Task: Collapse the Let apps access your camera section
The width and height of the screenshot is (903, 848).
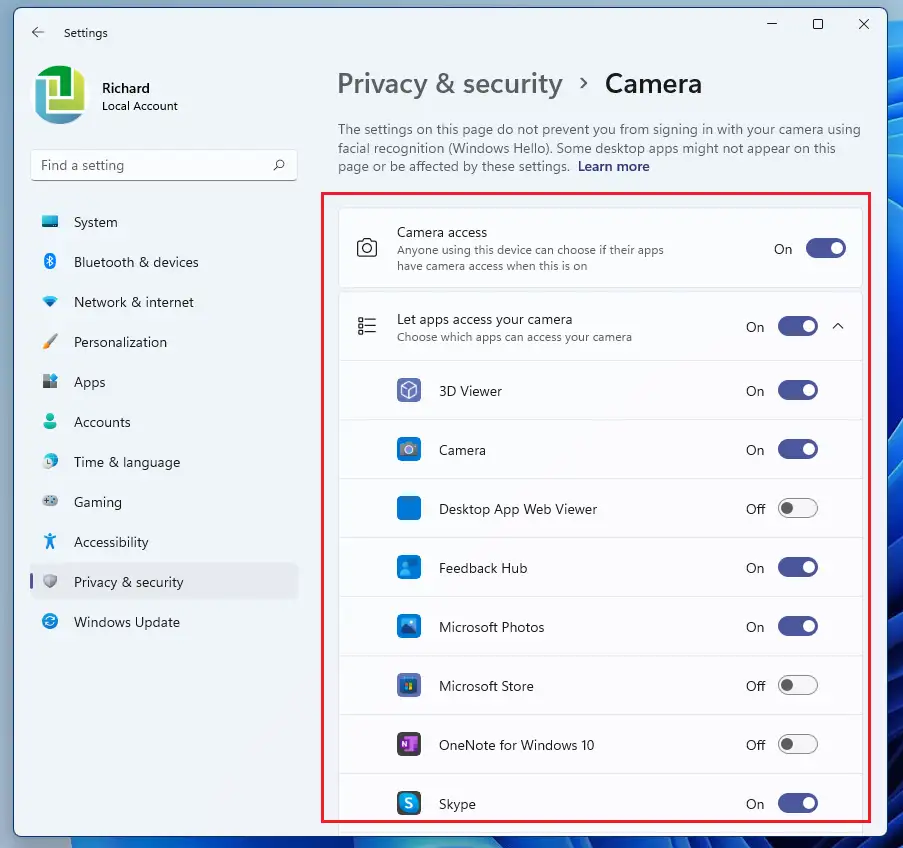Action: click(838, 326)
